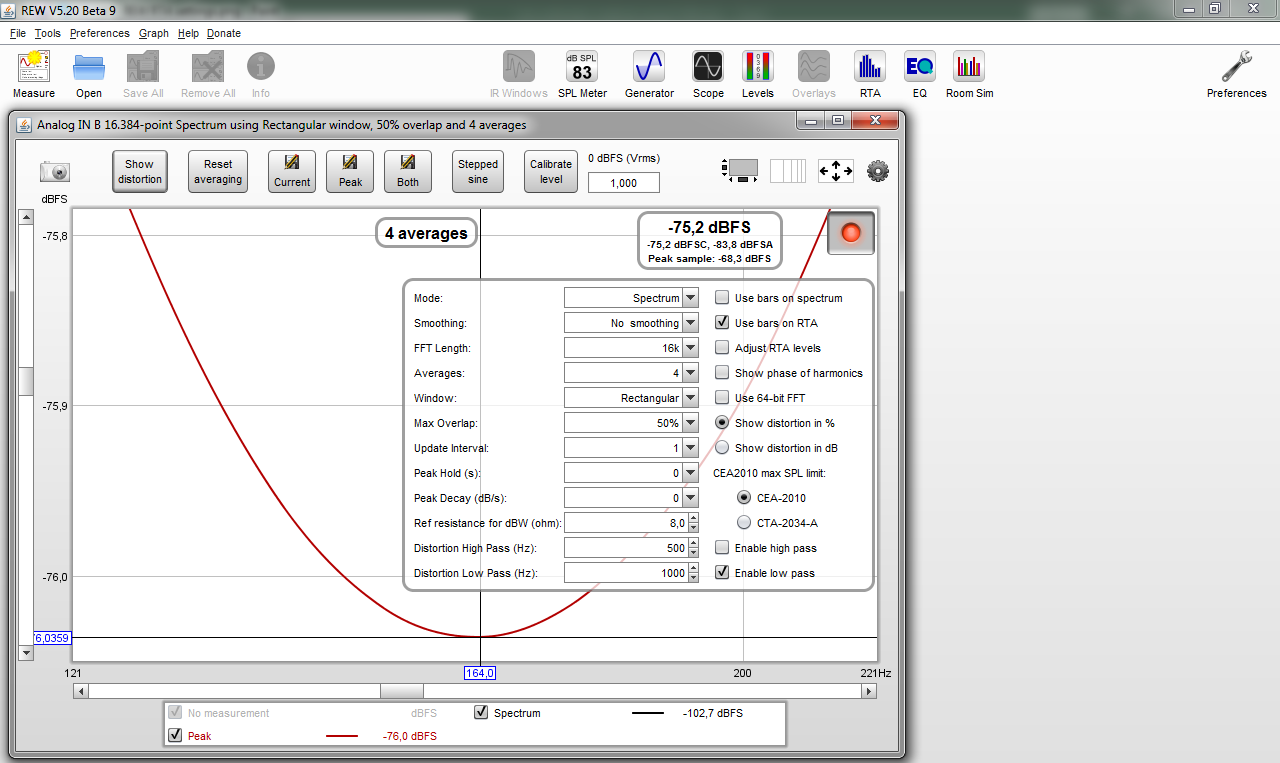
Task: Open the Smoothing dropdown
Action: coord(690,323)
